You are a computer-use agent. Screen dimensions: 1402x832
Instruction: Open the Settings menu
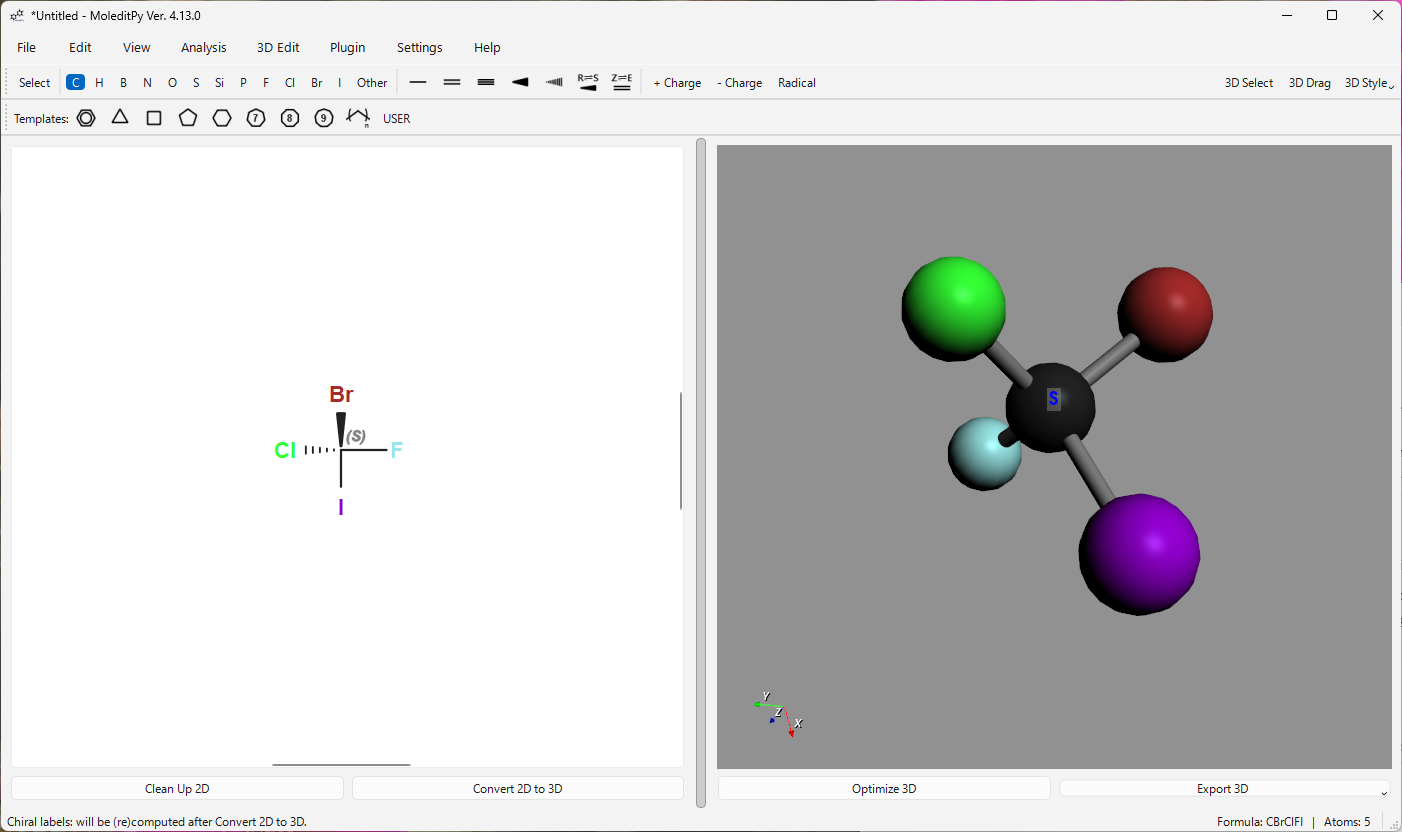point(420,47)
